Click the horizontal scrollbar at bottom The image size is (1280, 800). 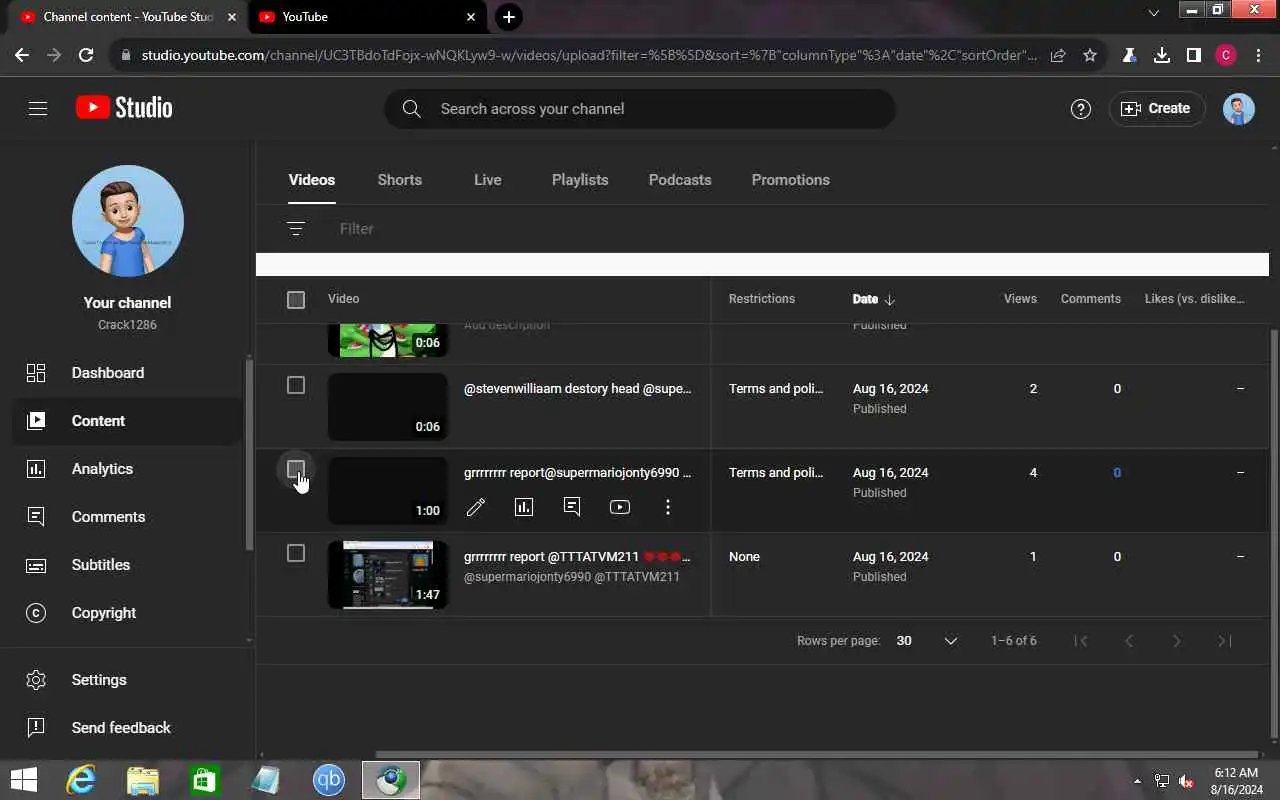tap(816, 755)
